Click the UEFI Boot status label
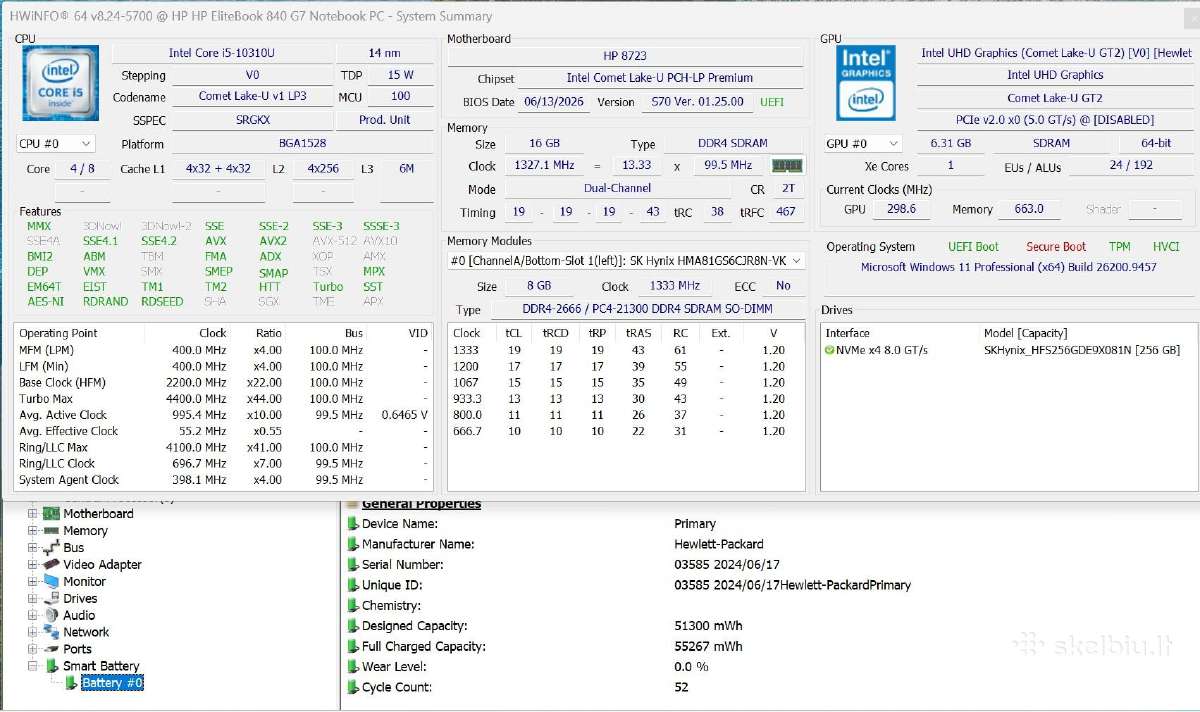The image size is (1200, 712). [973, 247]
